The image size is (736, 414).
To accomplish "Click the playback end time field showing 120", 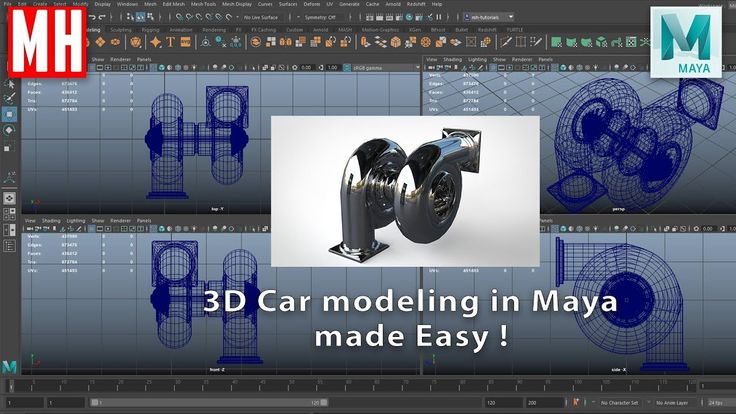I will click(x=503, y=403).
